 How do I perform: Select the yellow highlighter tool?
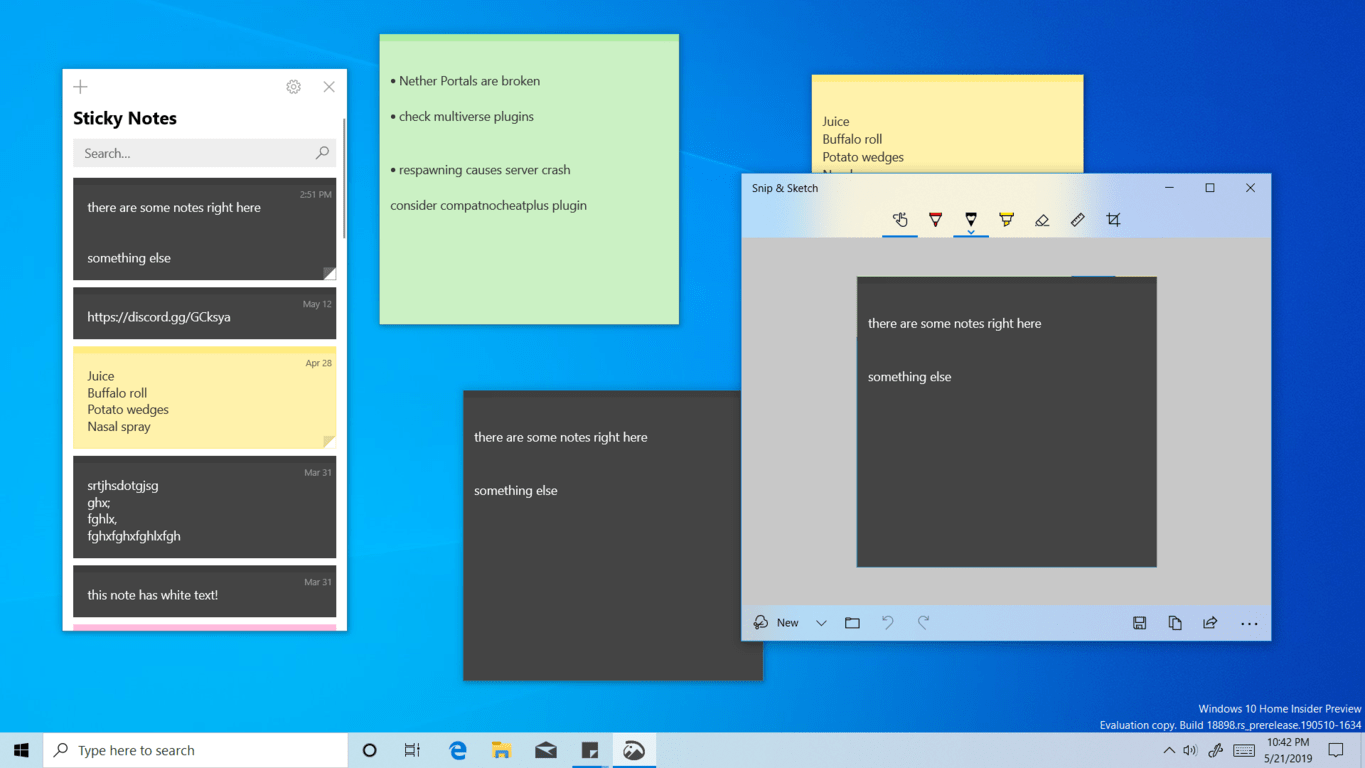click(x=1006, y=220)
